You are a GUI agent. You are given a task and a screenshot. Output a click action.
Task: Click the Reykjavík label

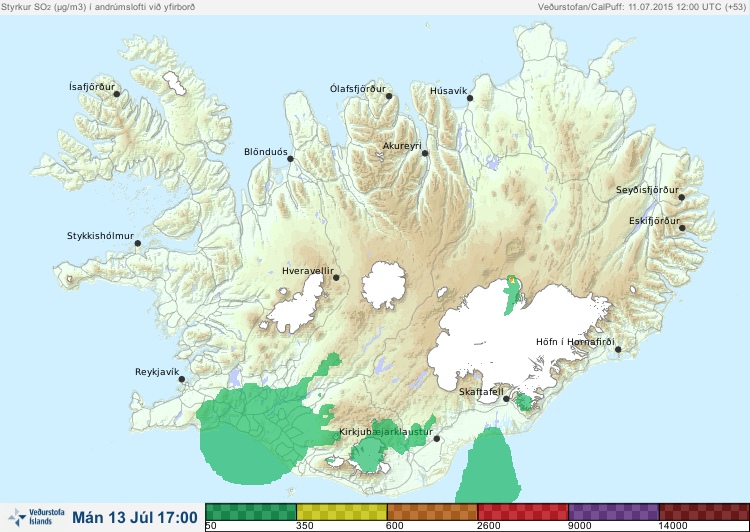click(157, 372)
